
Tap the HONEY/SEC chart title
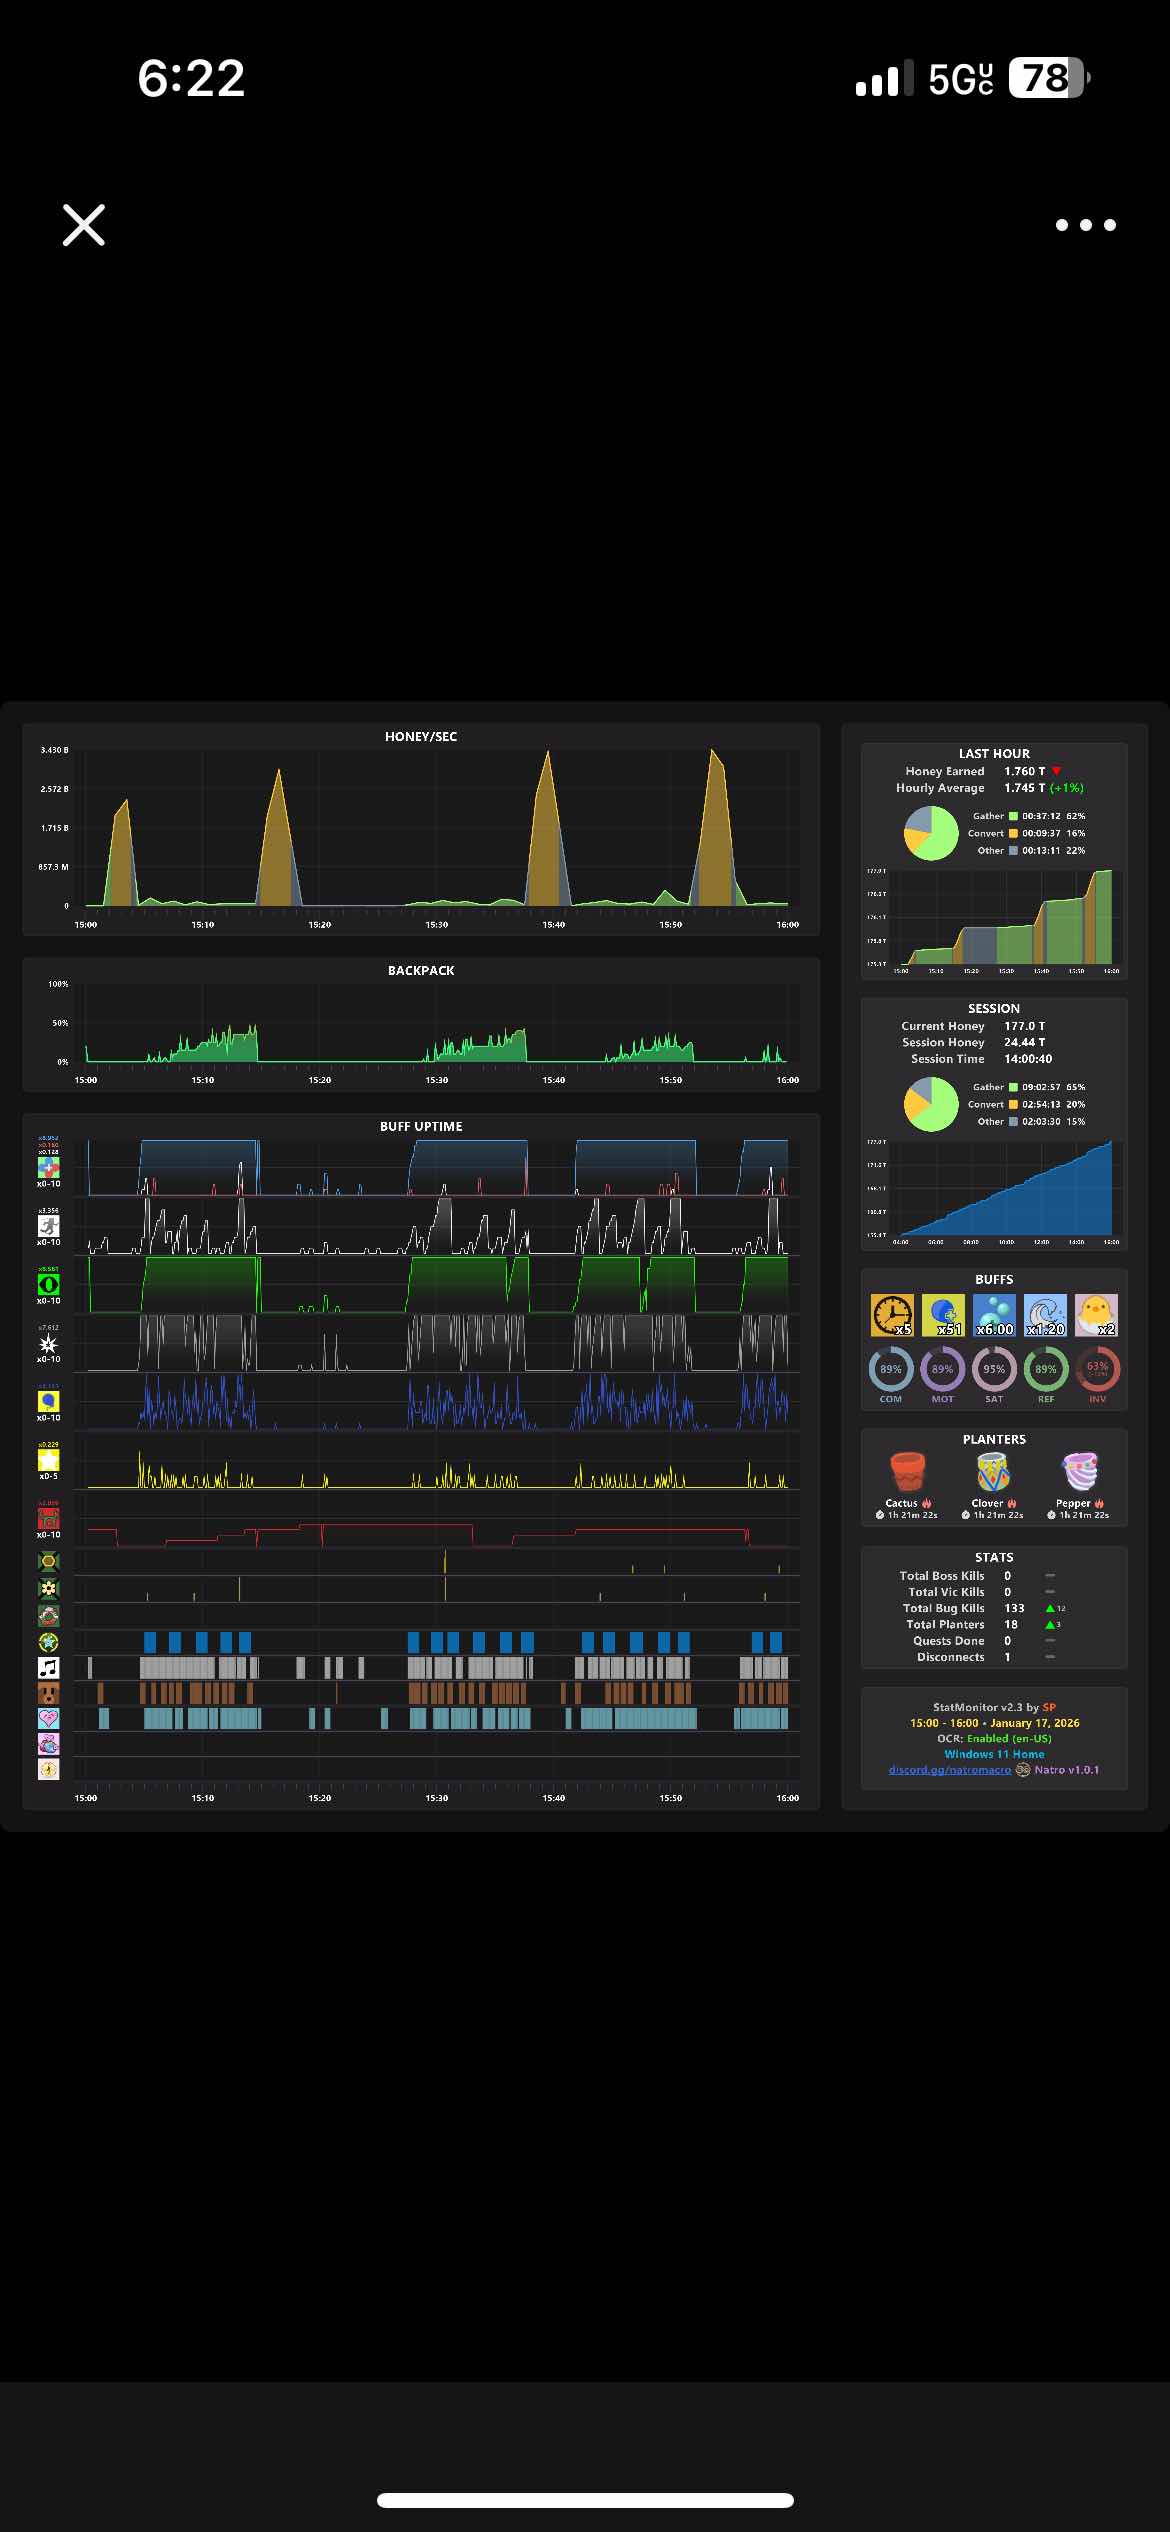[421, 736]
